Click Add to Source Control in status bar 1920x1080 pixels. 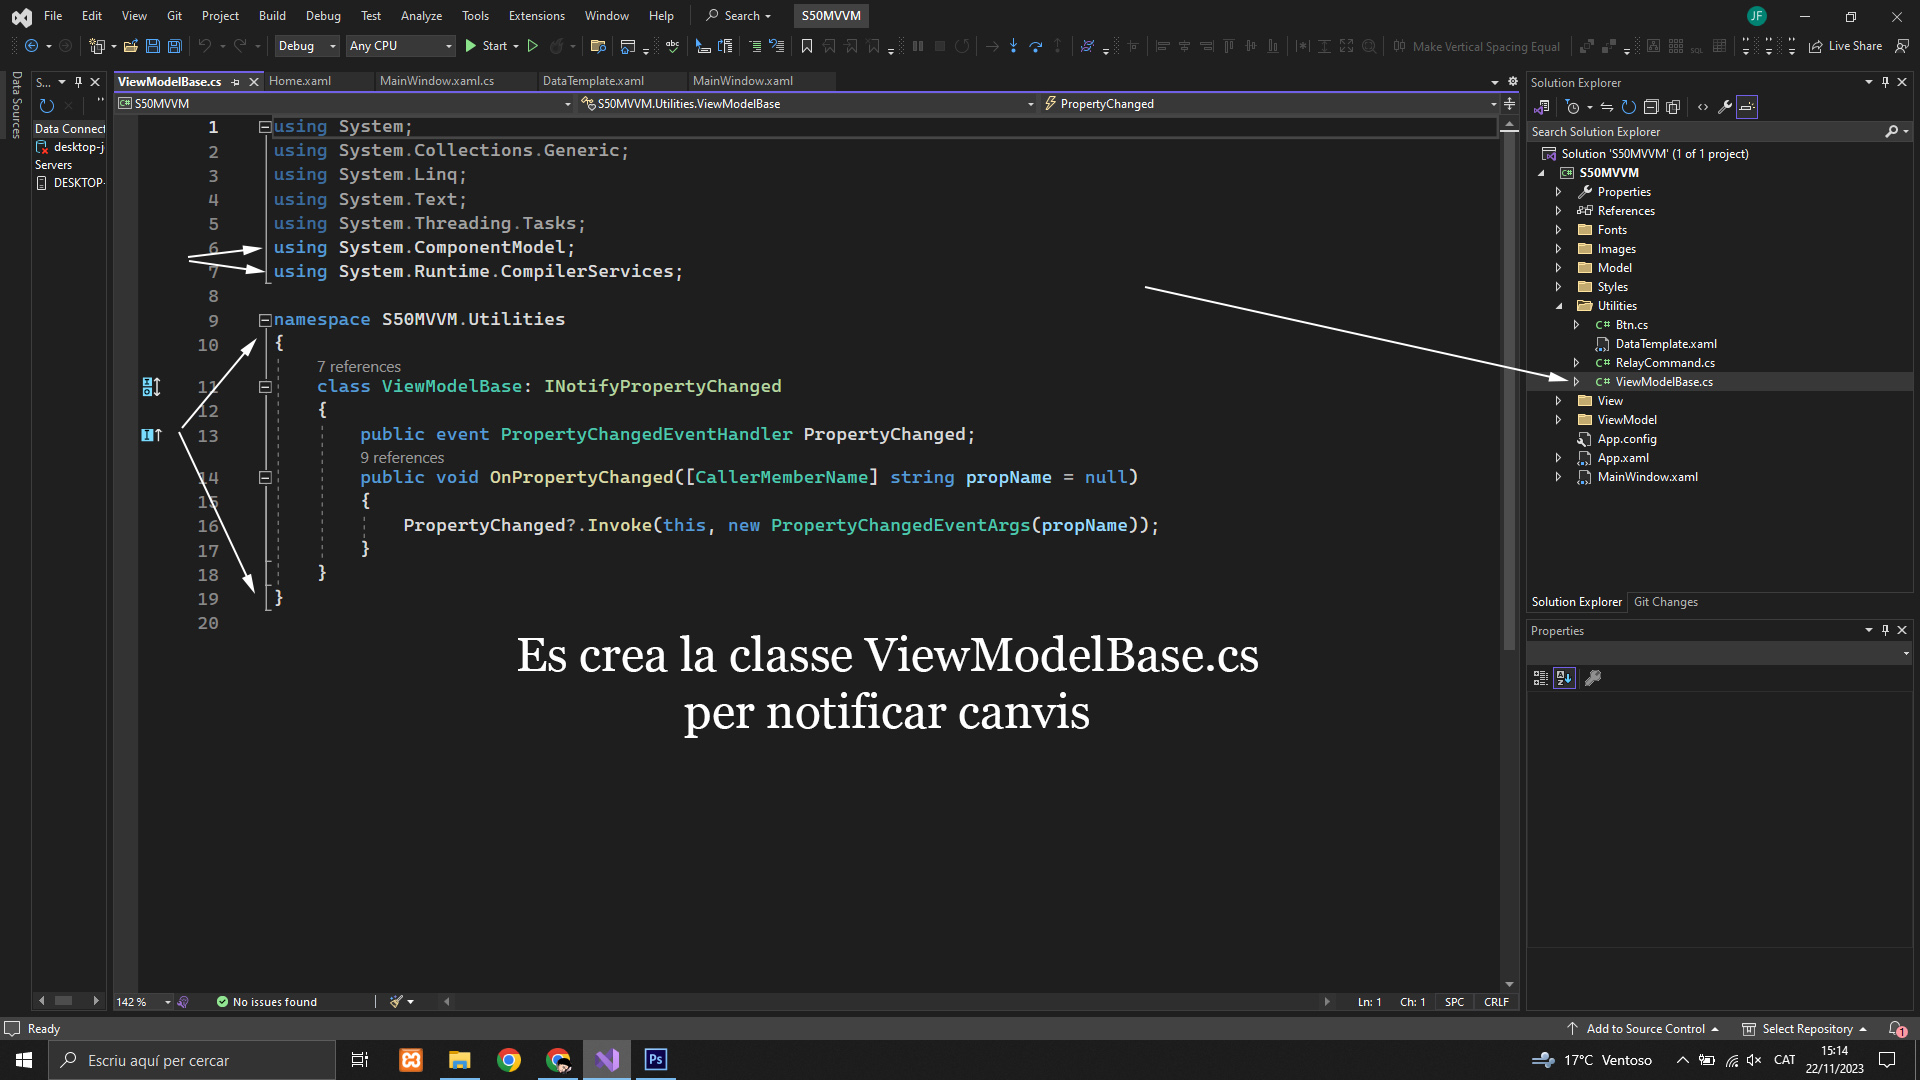point(1645,1029)
